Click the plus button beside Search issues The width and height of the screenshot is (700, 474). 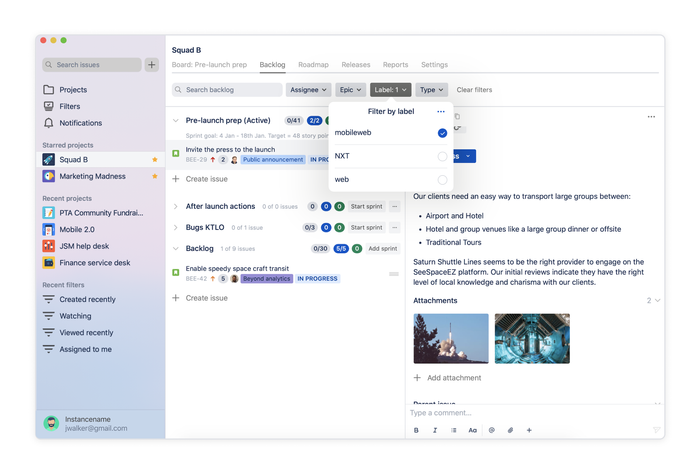[152, 65]
